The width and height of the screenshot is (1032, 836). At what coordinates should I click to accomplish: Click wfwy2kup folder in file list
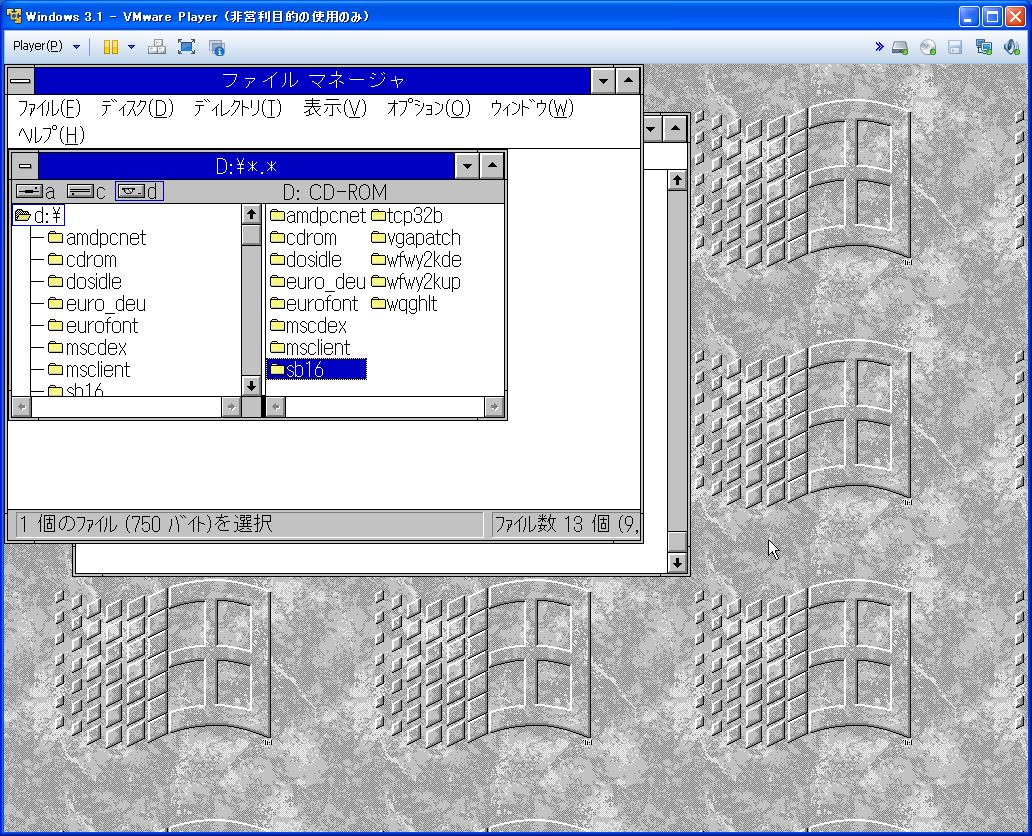[x=416, y=282]
